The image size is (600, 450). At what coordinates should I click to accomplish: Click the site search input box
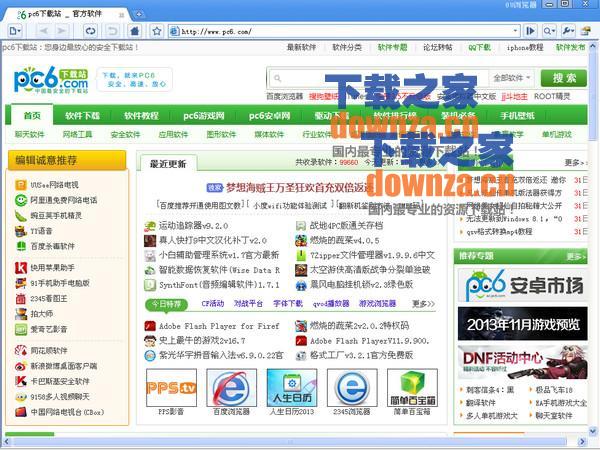379,78
